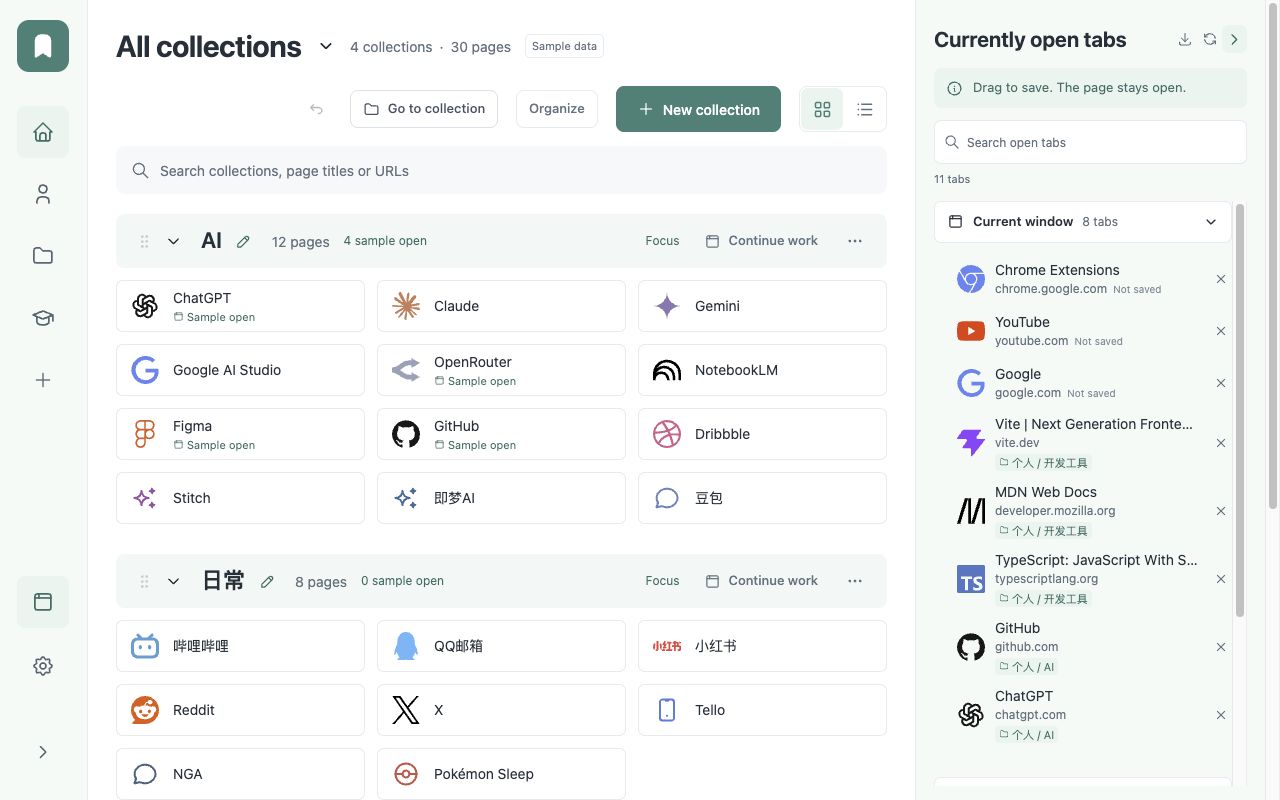Click Continue work for 日常 collection
Image resolution: width=1280 pixels, height=800 pixels.
coord(762,581)
